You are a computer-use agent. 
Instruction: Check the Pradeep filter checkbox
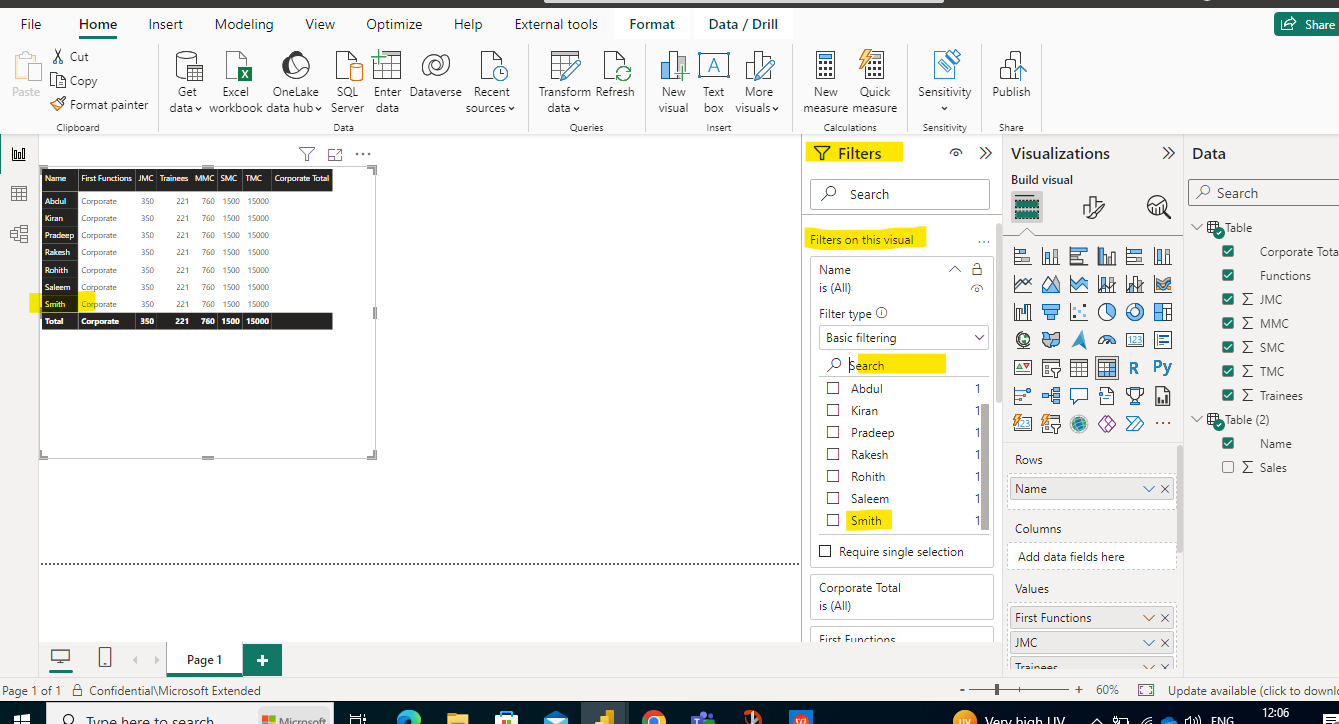point(833,432)
